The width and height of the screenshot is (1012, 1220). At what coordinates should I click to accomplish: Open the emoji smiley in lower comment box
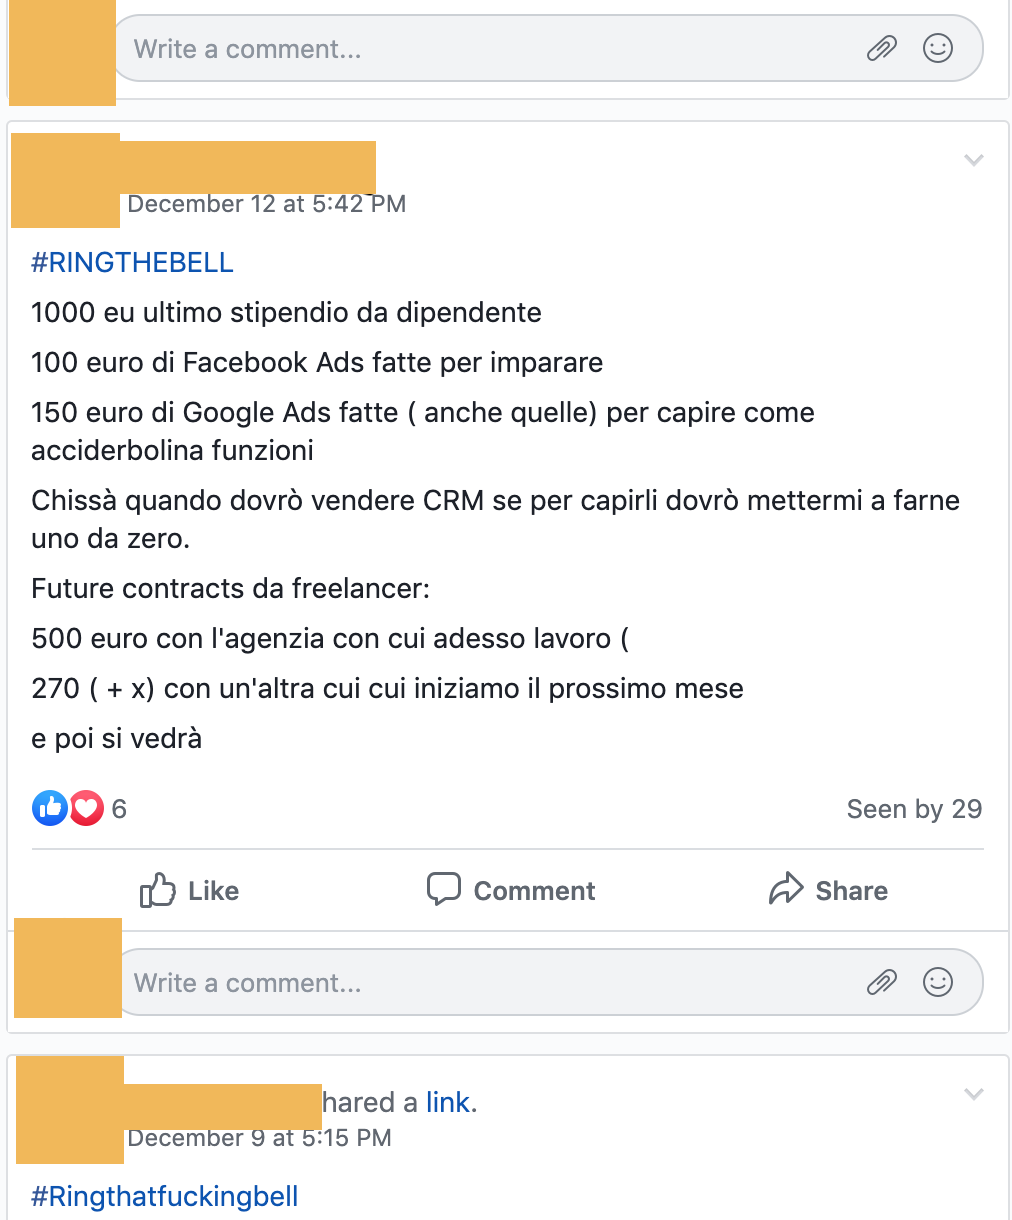[x=938, y=982]
